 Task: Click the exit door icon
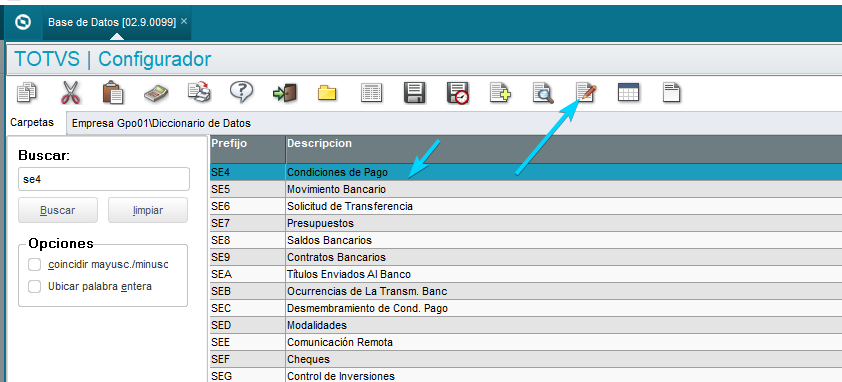click(x=285, y=93)
